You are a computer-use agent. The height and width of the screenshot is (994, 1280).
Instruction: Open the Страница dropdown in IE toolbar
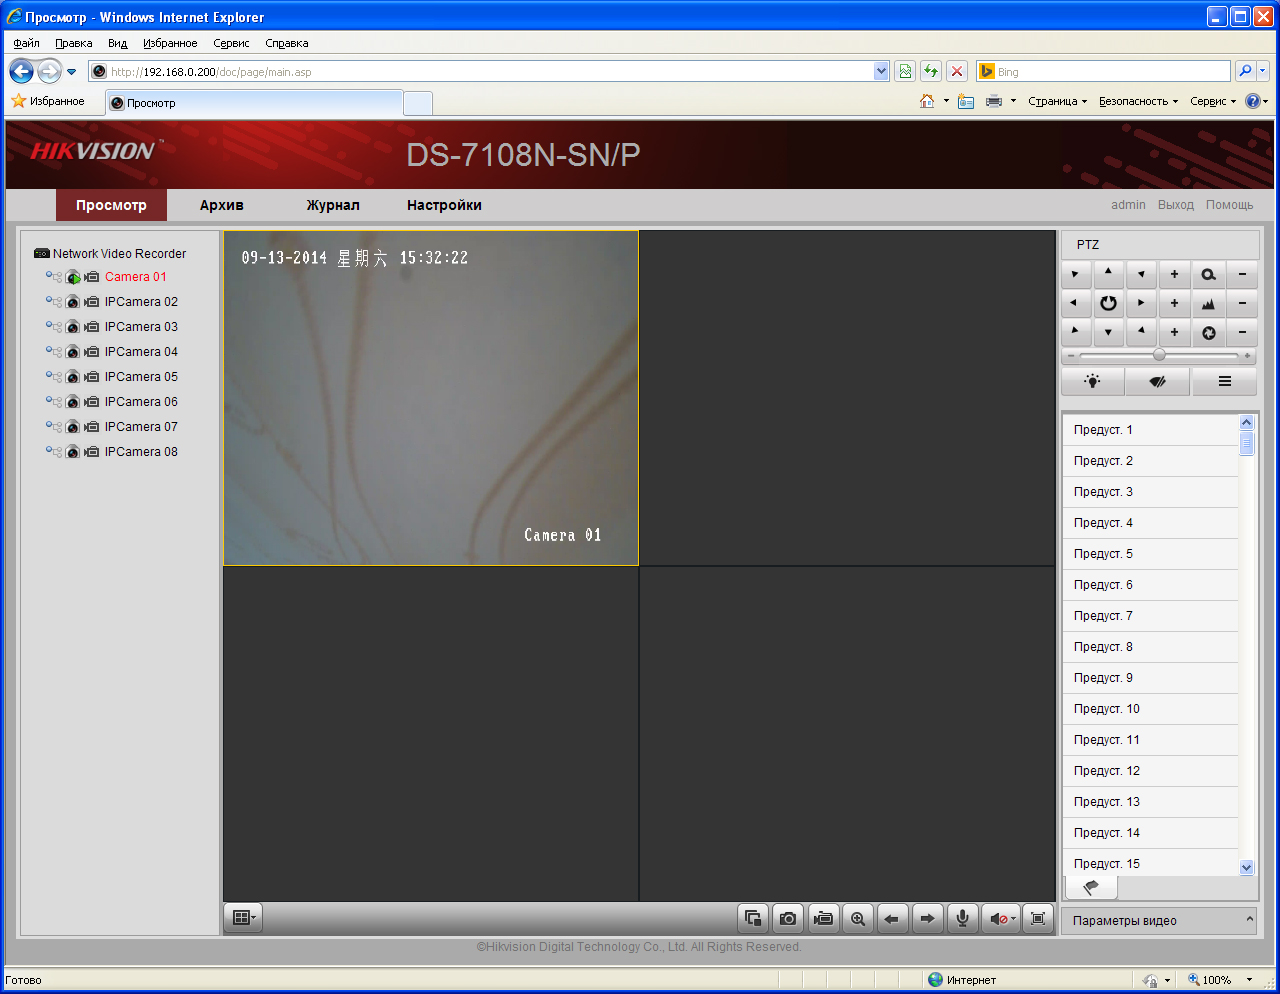[x=1057, y=101]
